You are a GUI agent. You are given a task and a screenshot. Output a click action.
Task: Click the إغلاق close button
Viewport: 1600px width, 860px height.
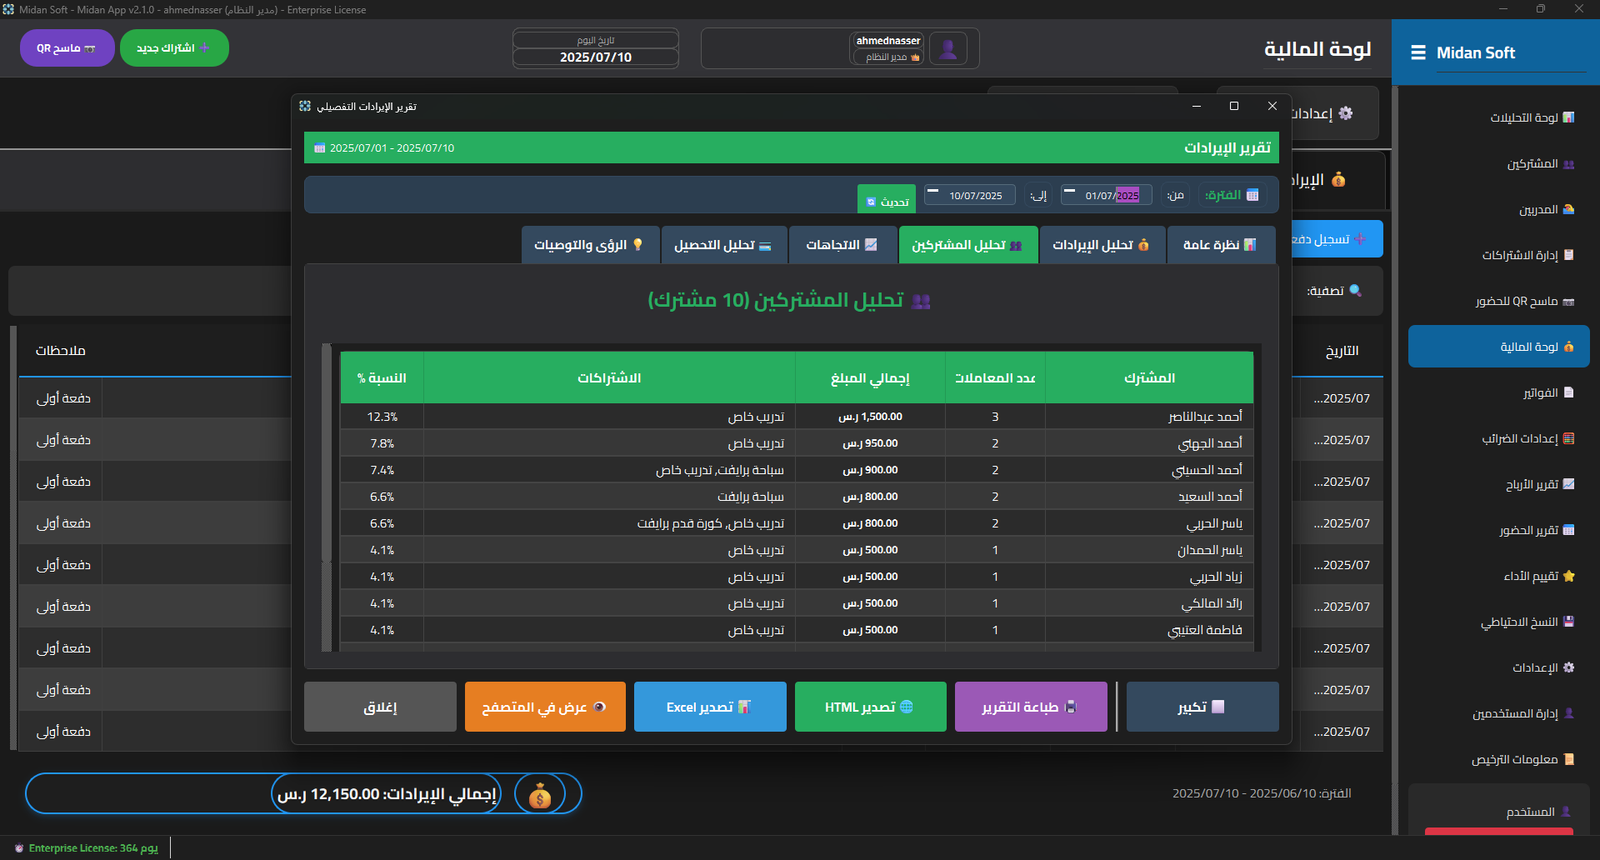(380, 707)
